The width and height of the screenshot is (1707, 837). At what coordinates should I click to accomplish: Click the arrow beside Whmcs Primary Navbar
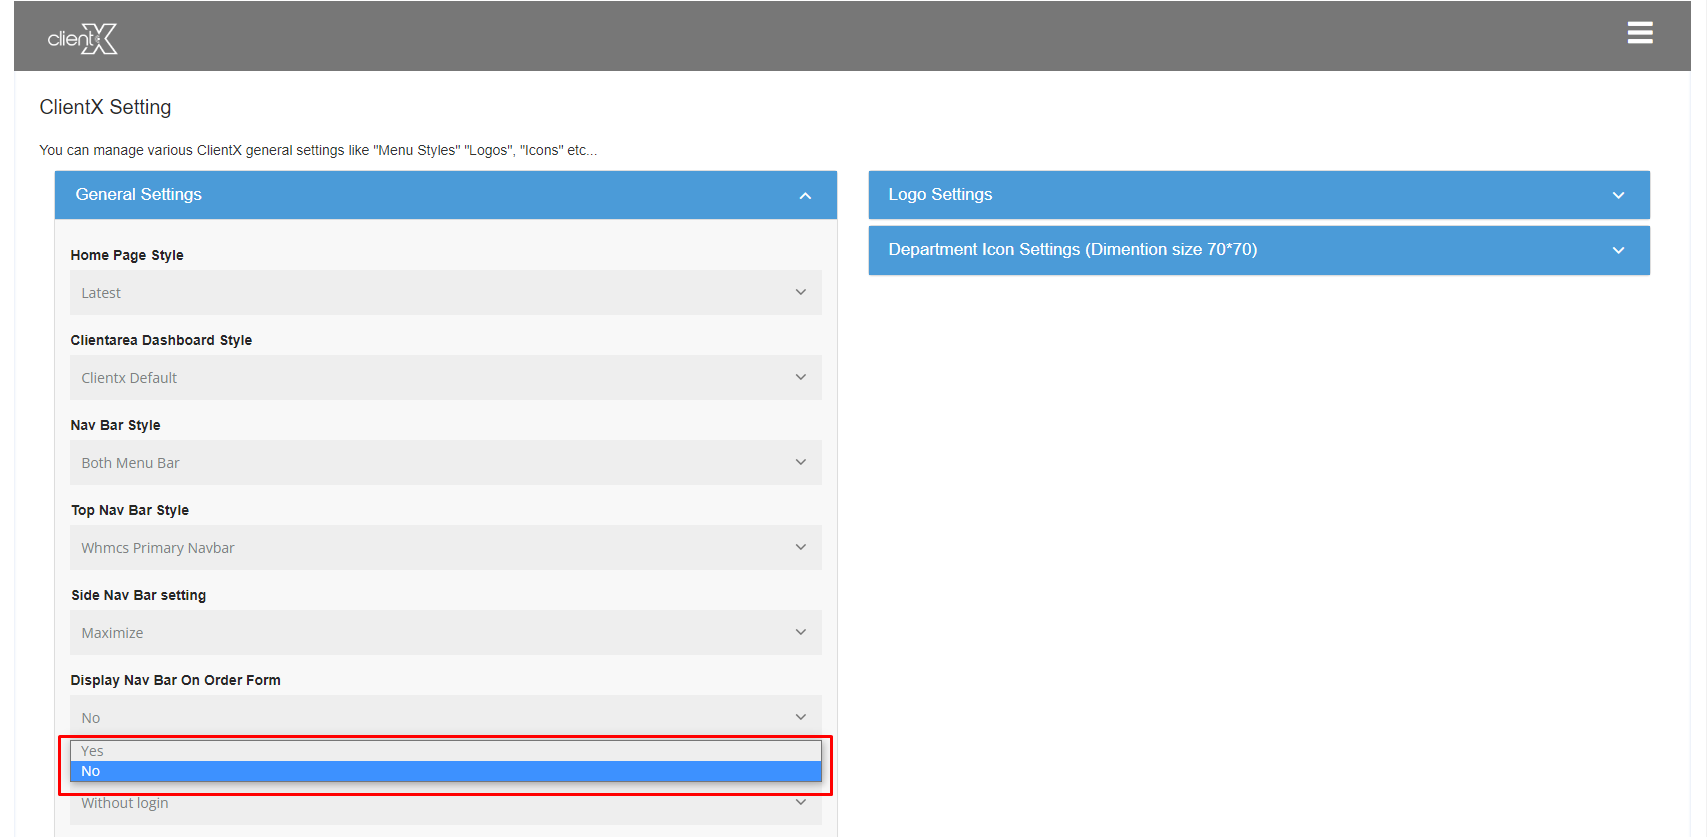(800, 548)
